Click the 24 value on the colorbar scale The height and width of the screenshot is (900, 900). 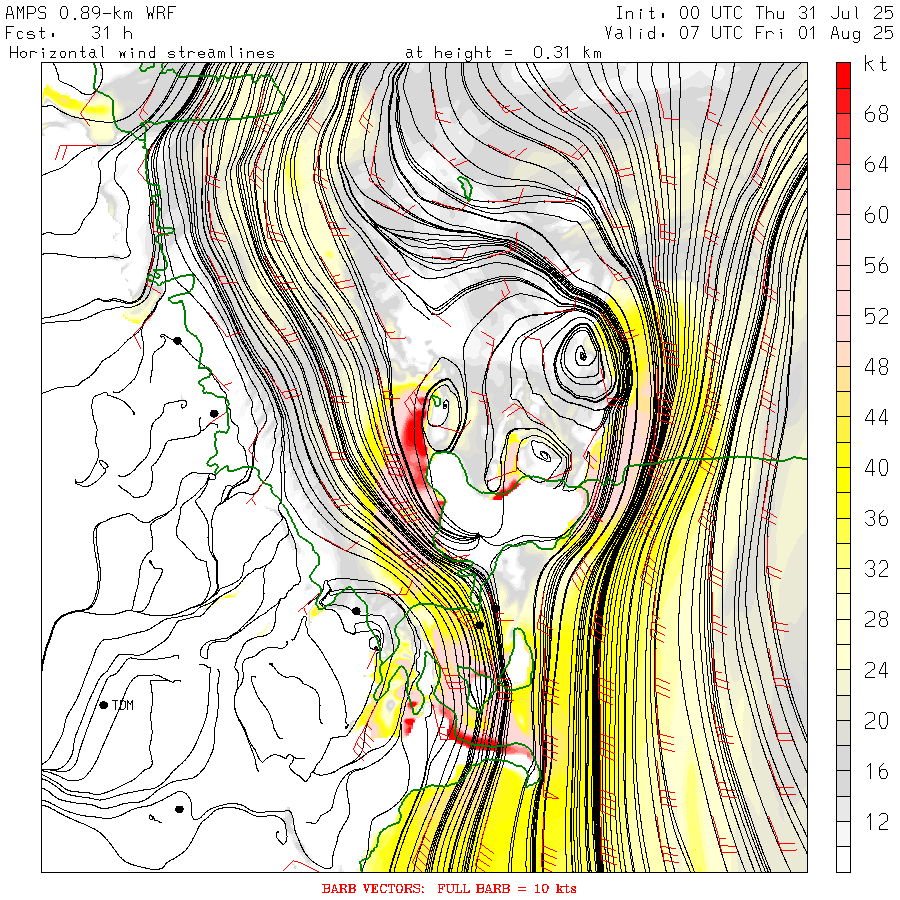(x=876, y=670)
